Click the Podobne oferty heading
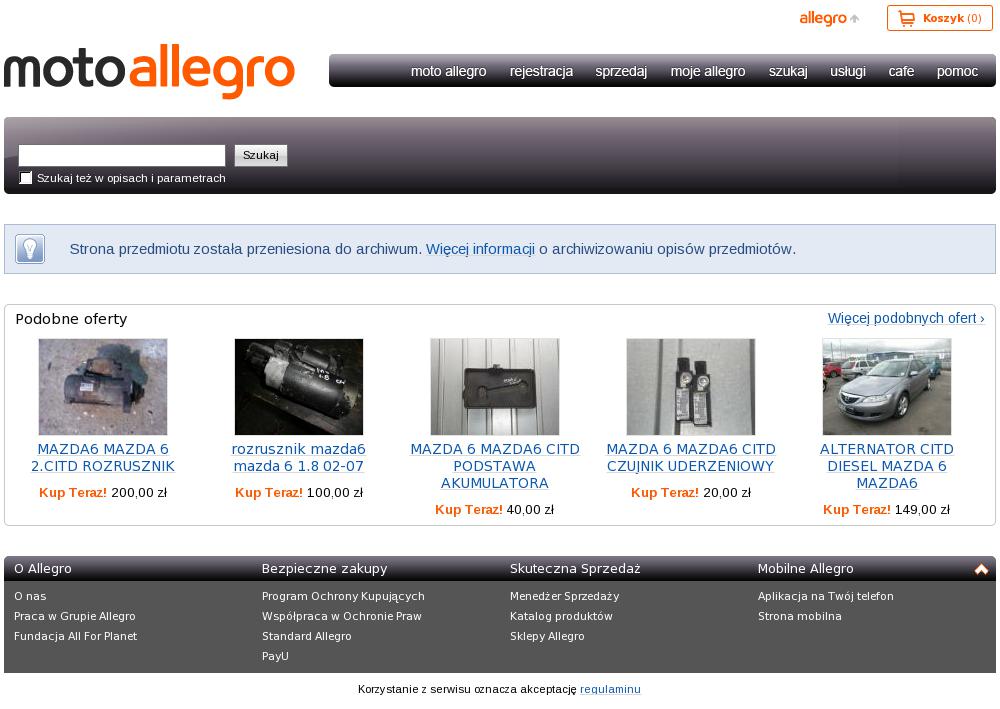The image size is (1000, 709). (71, 319)
